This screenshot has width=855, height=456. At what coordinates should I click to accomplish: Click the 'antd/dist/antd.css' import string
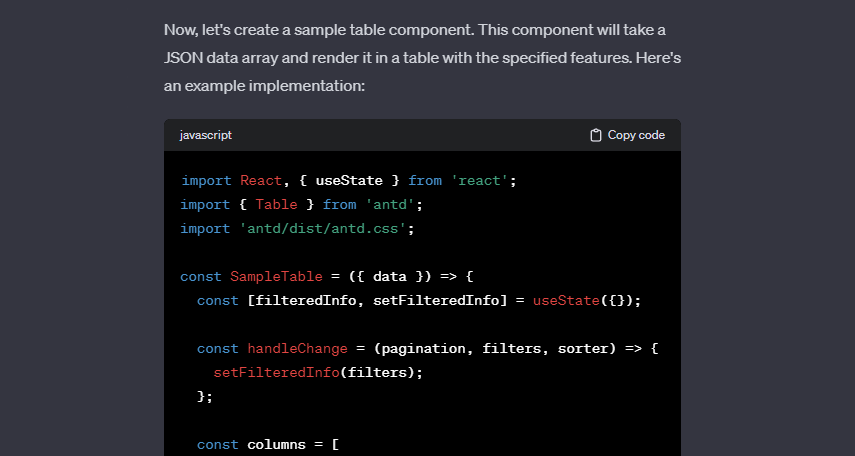(323, 229)
